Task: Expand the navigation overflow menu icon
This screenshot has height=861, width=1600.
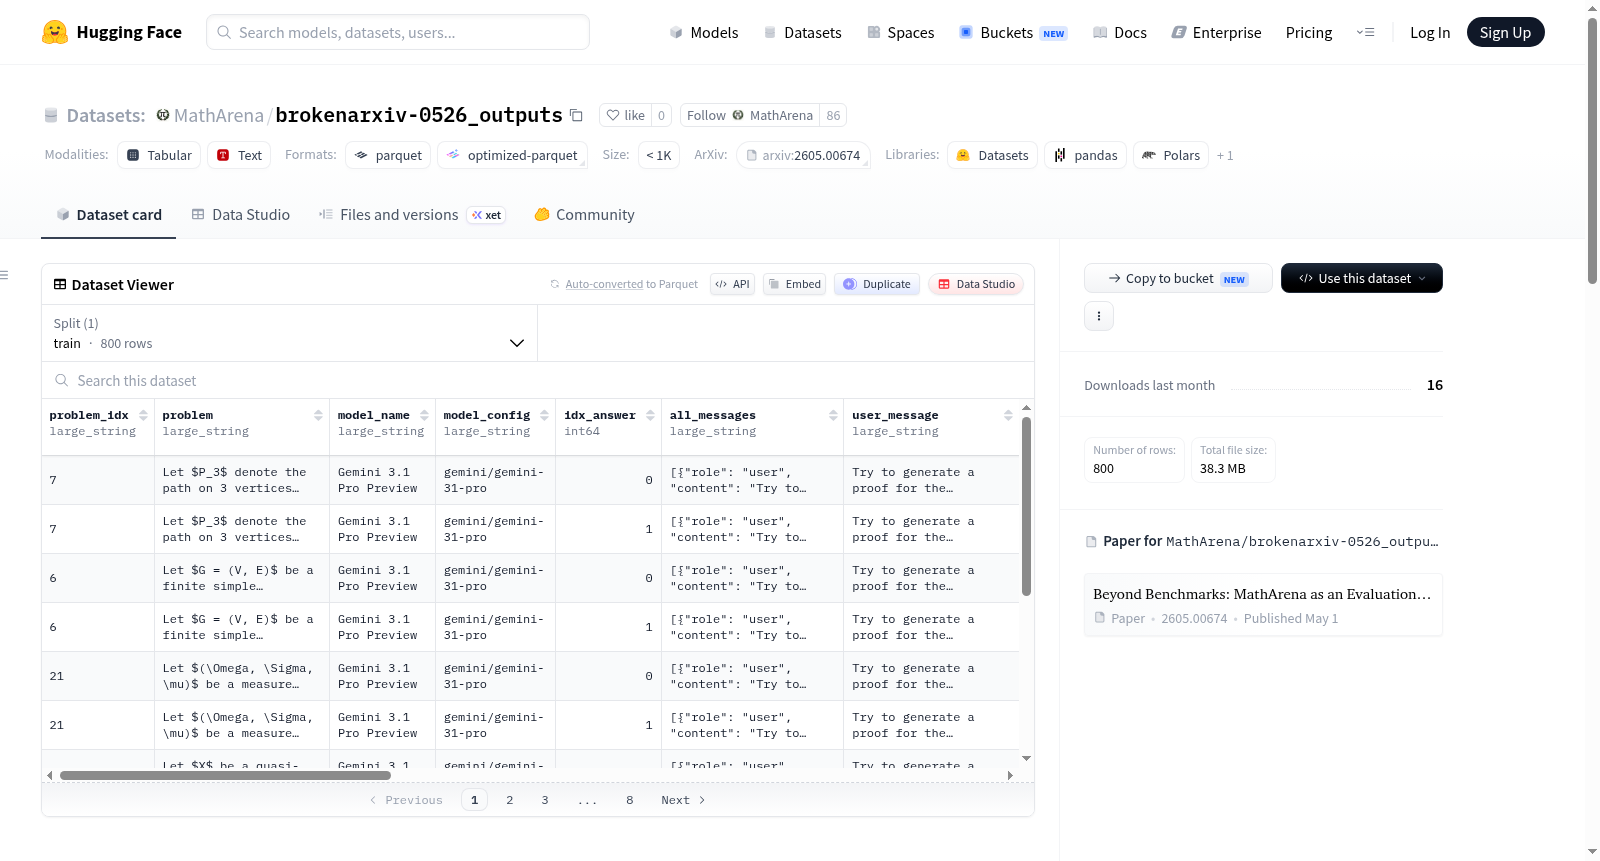Action: [x=1365, y=32]
